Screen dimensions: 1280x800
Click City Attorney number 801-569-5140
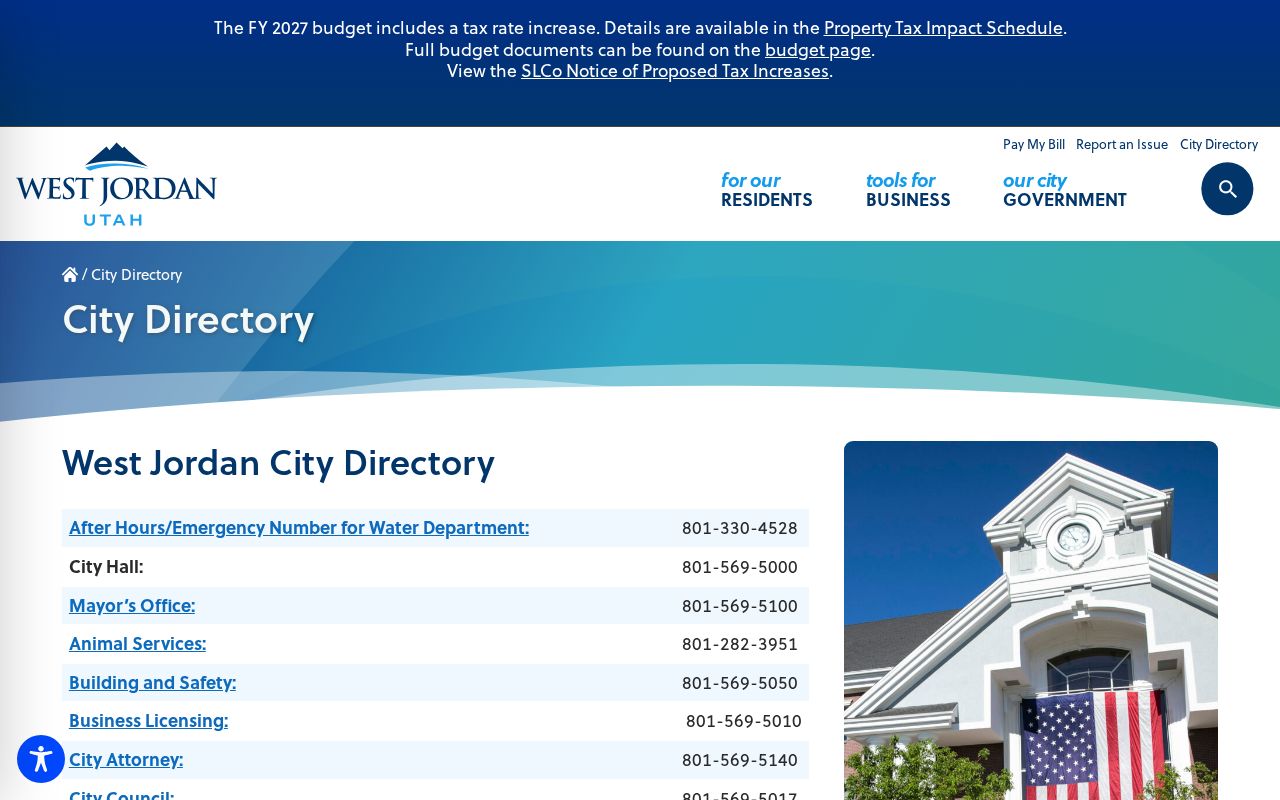pyautogui.click(x=740, y=760)
